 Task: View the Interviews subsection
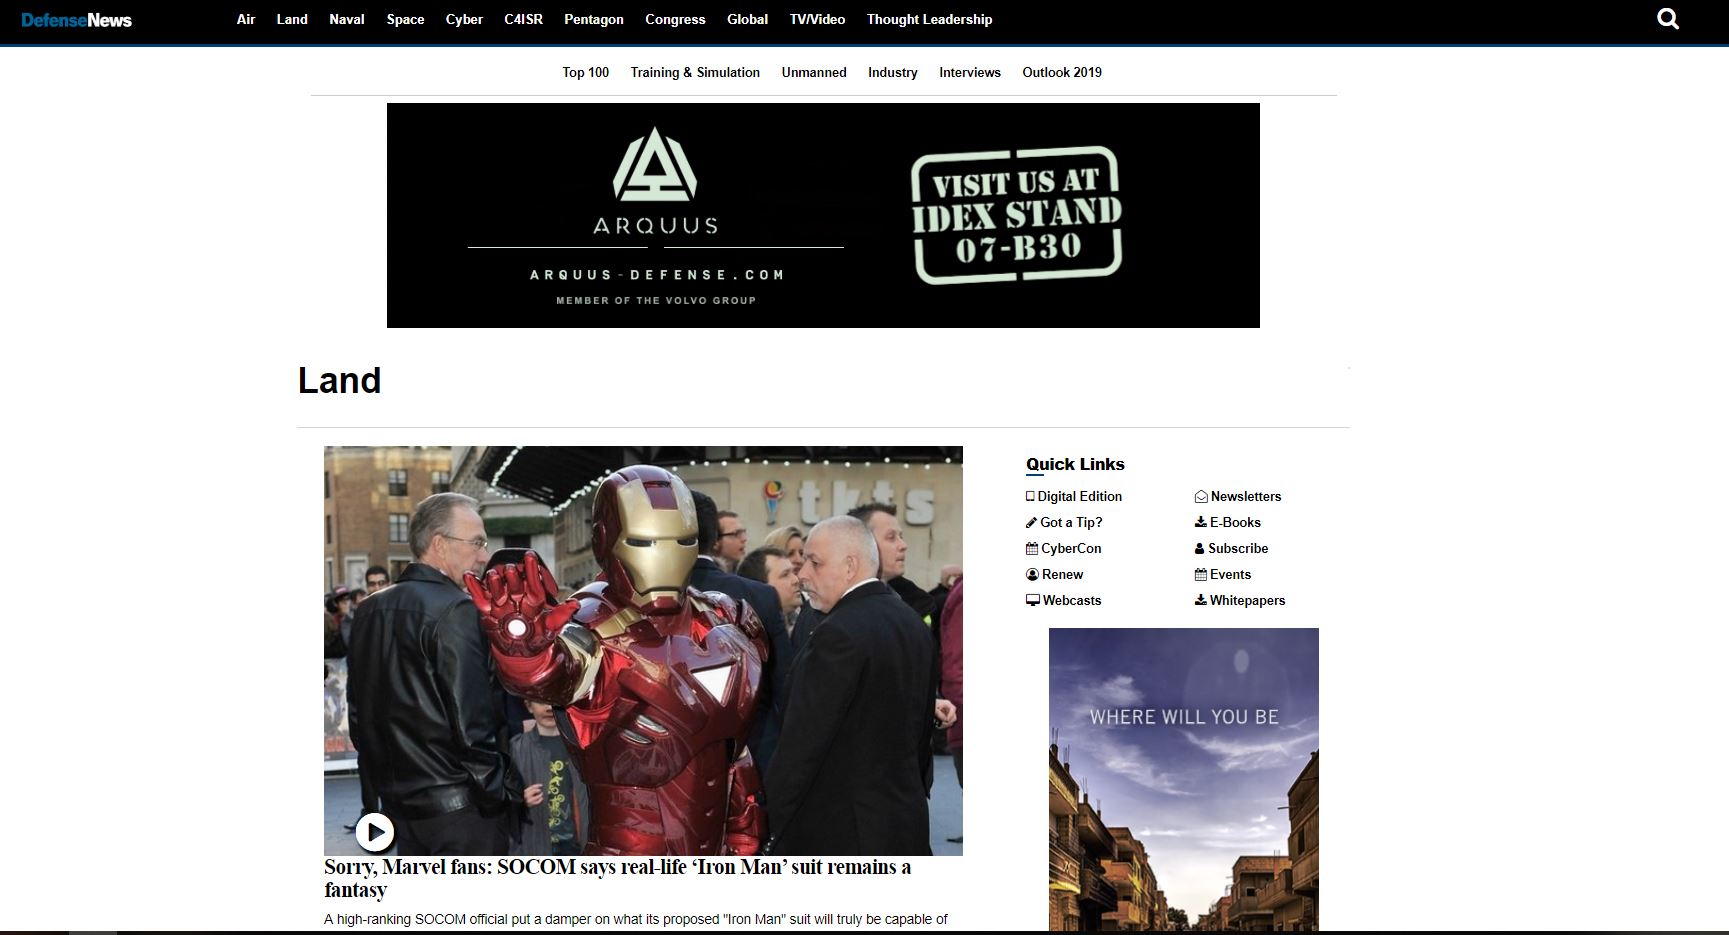click(x=970, y=72)
